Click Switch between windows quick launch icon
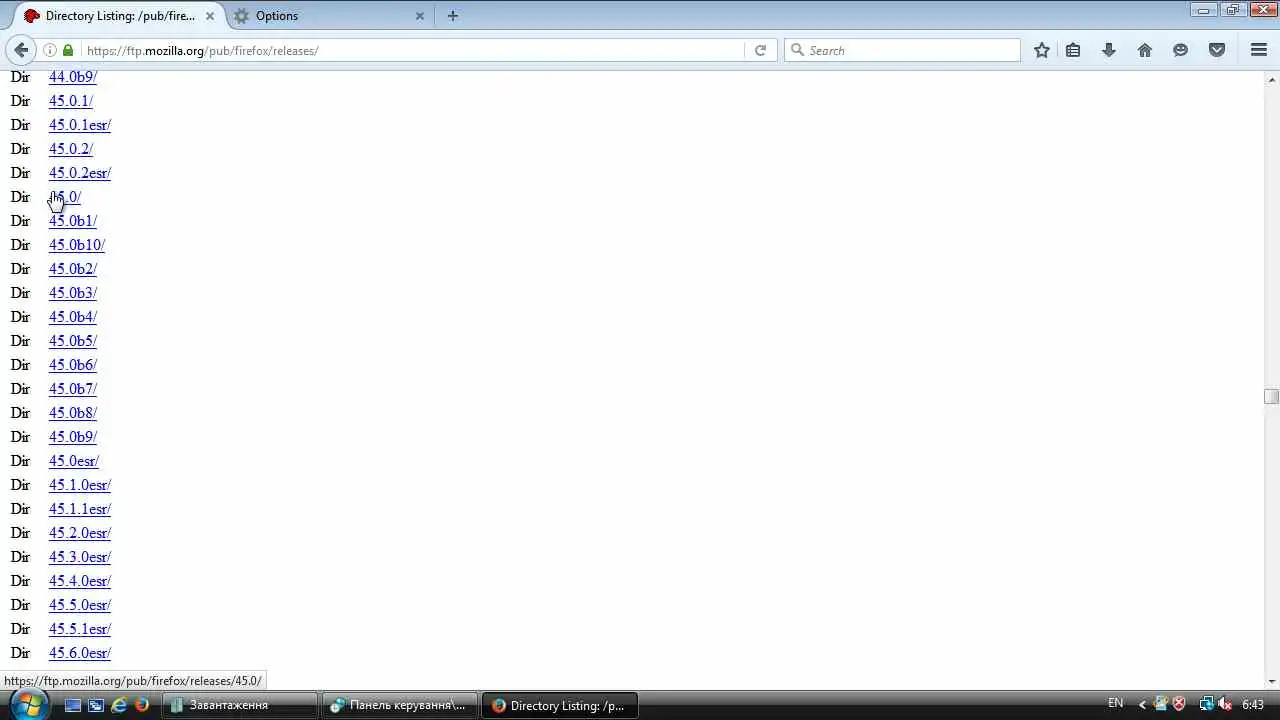 (x=96, y=705)
